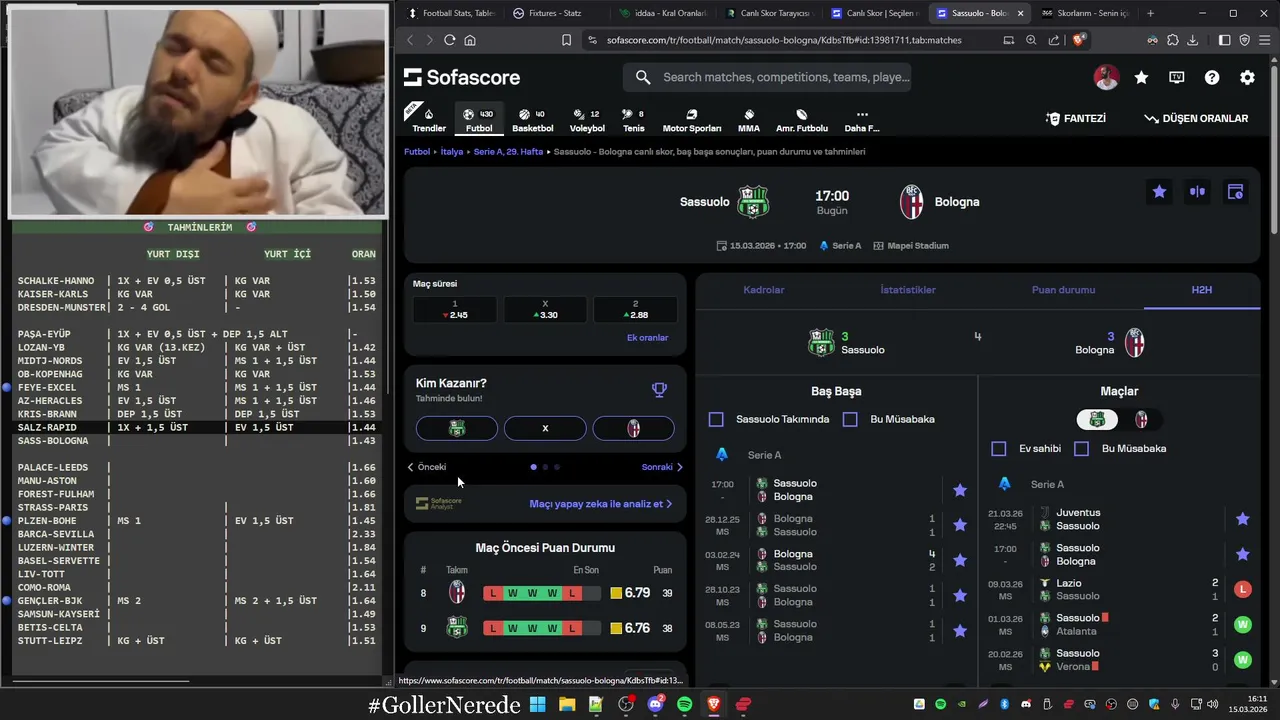Open the browser hamburger menu

click(x=1264, y=40)
